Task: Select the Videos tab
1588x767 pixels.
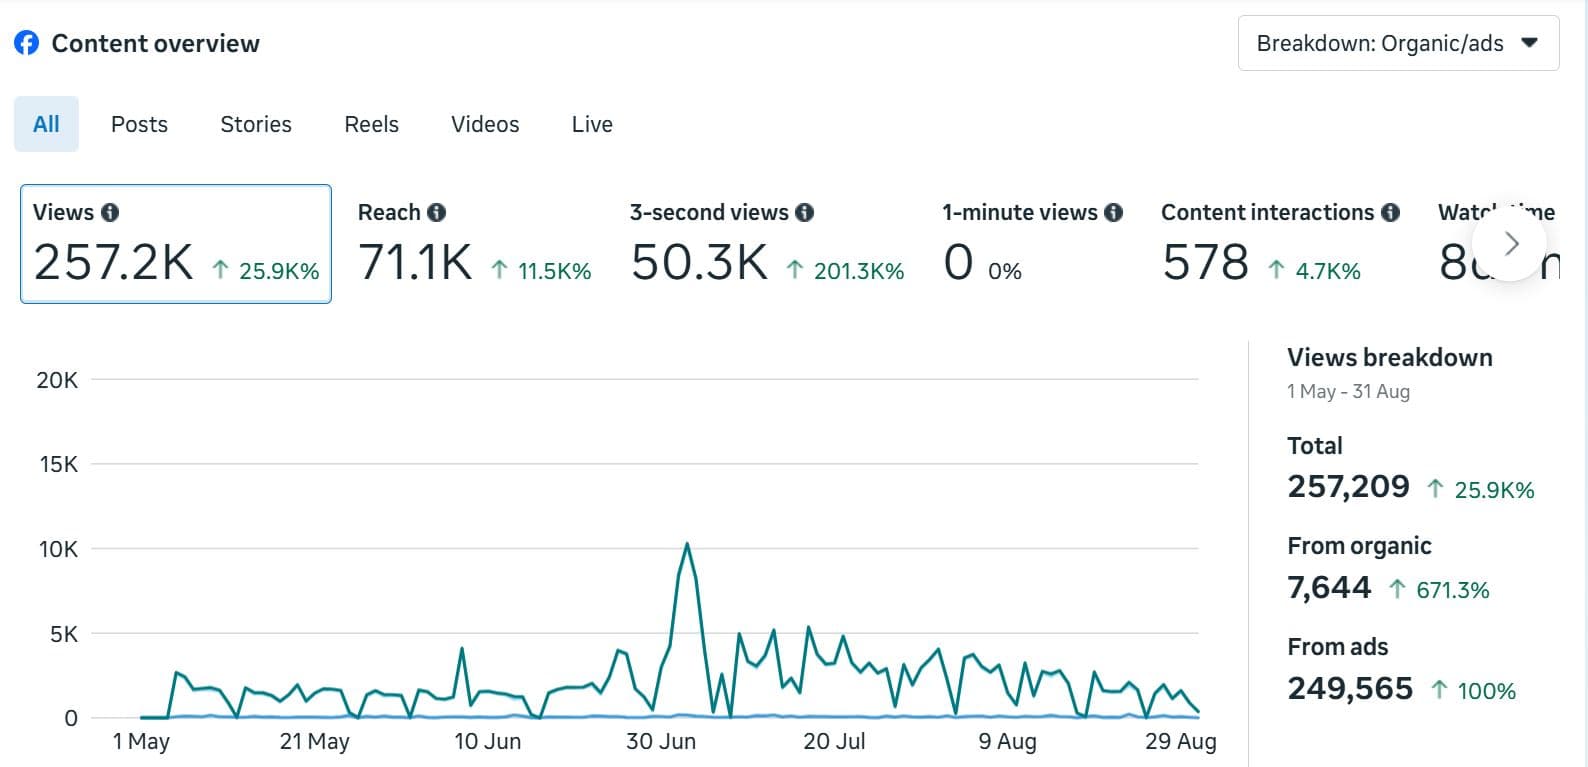Action: [485, 124]
